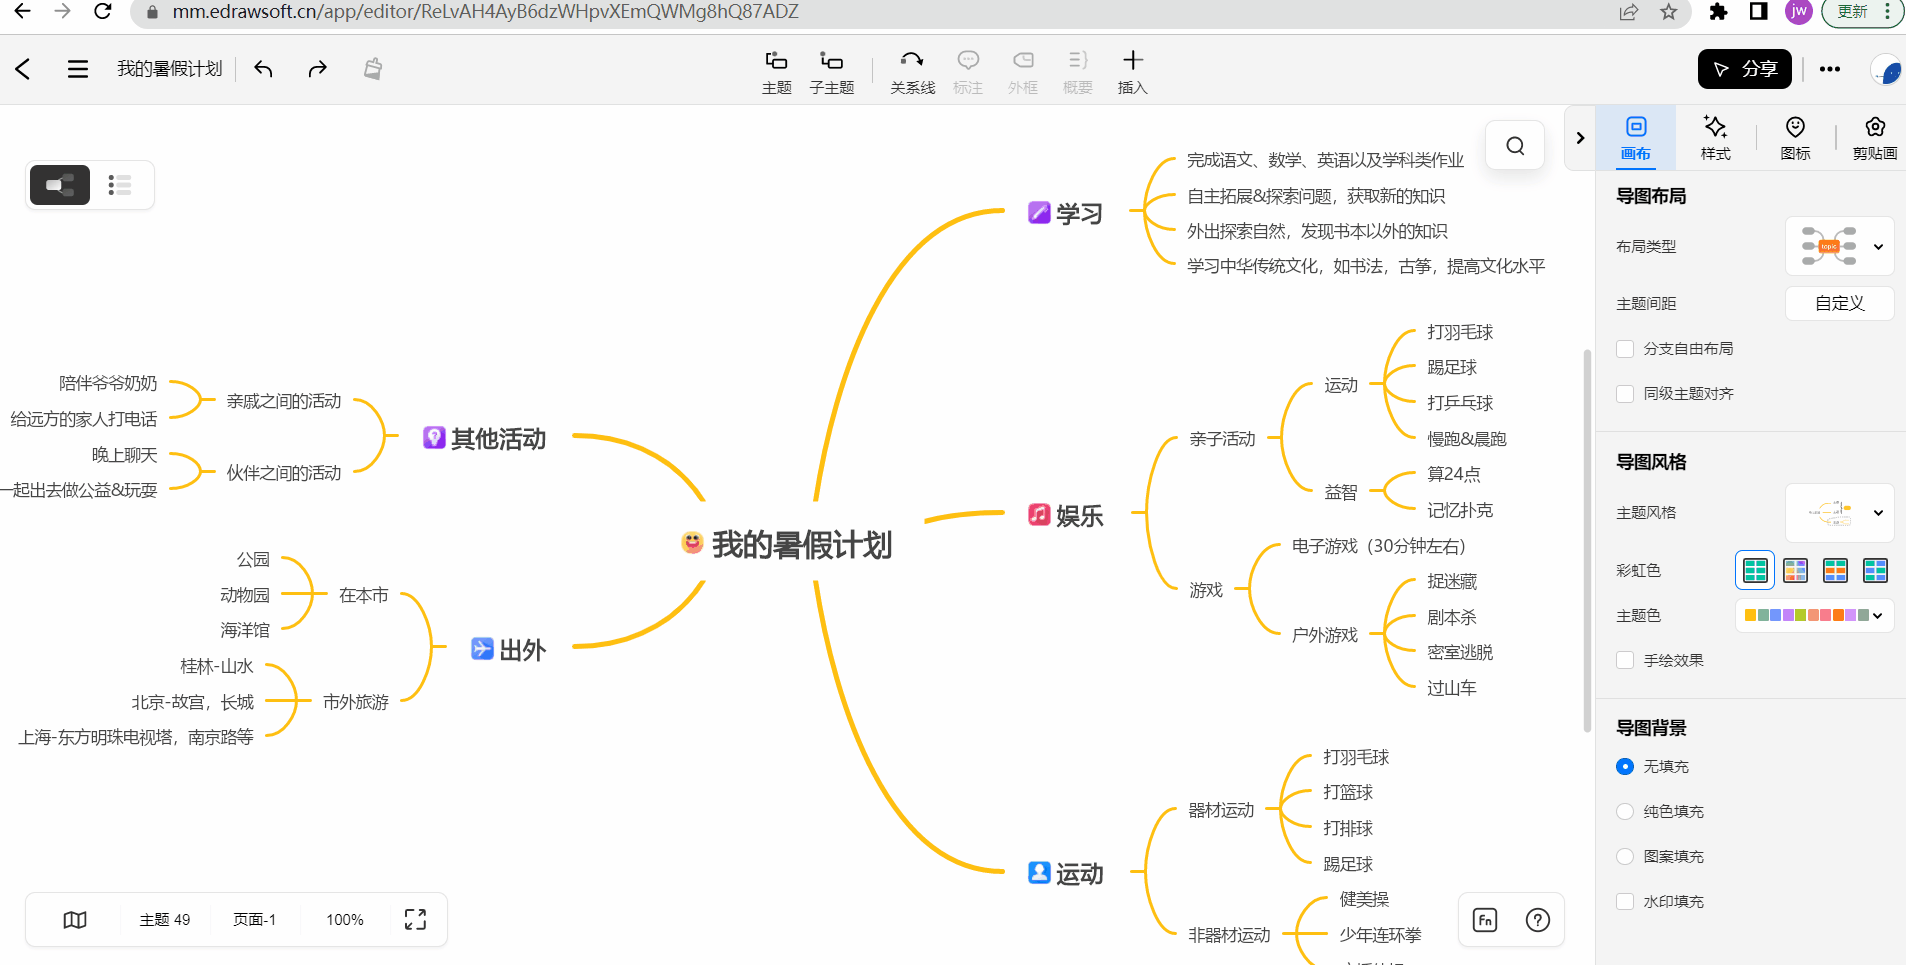
Task: Select 图案填充 background option
Action: 1625,856
